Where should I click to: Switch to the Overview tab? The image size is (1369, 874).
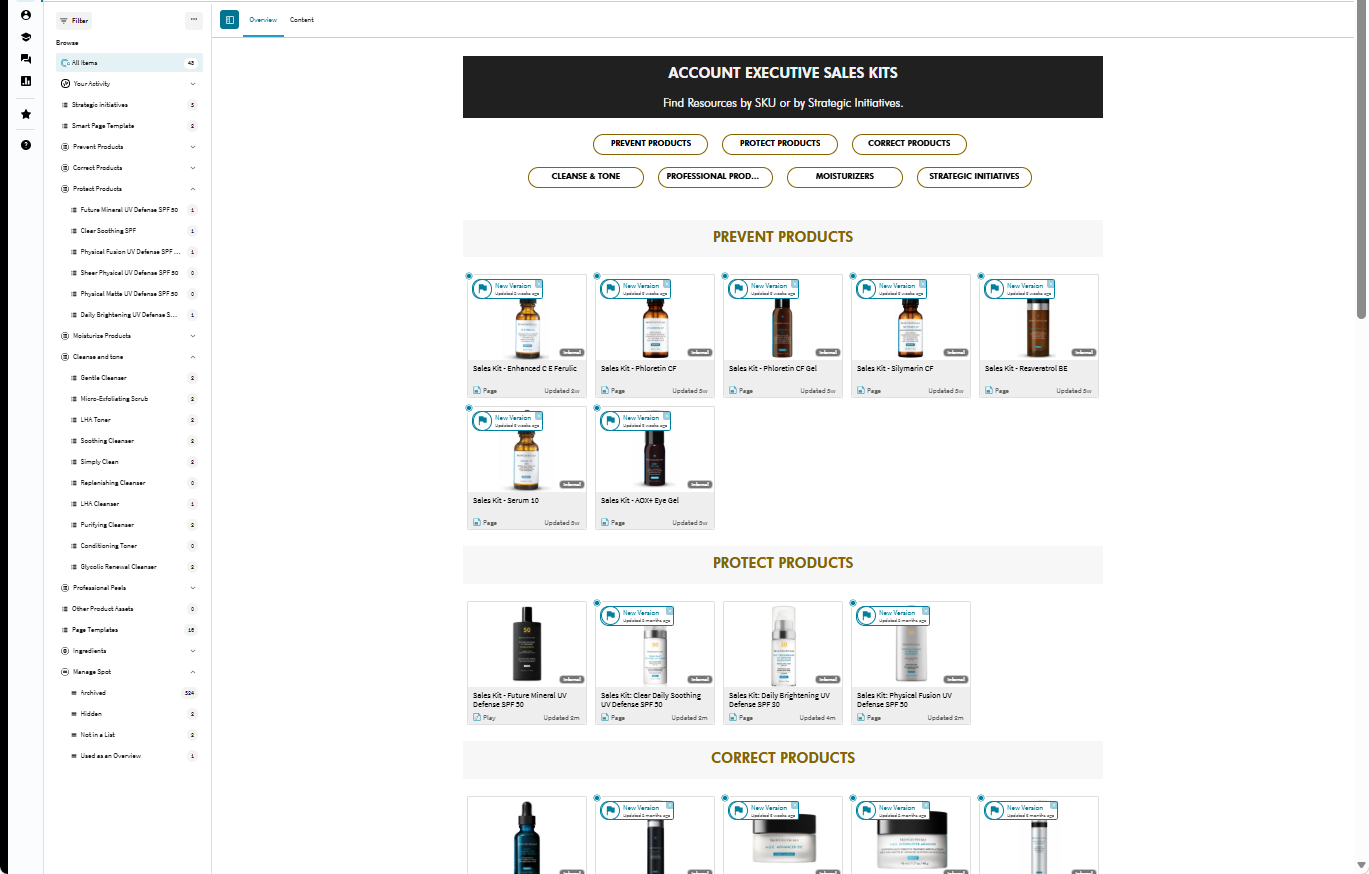(x=264, y=20)
